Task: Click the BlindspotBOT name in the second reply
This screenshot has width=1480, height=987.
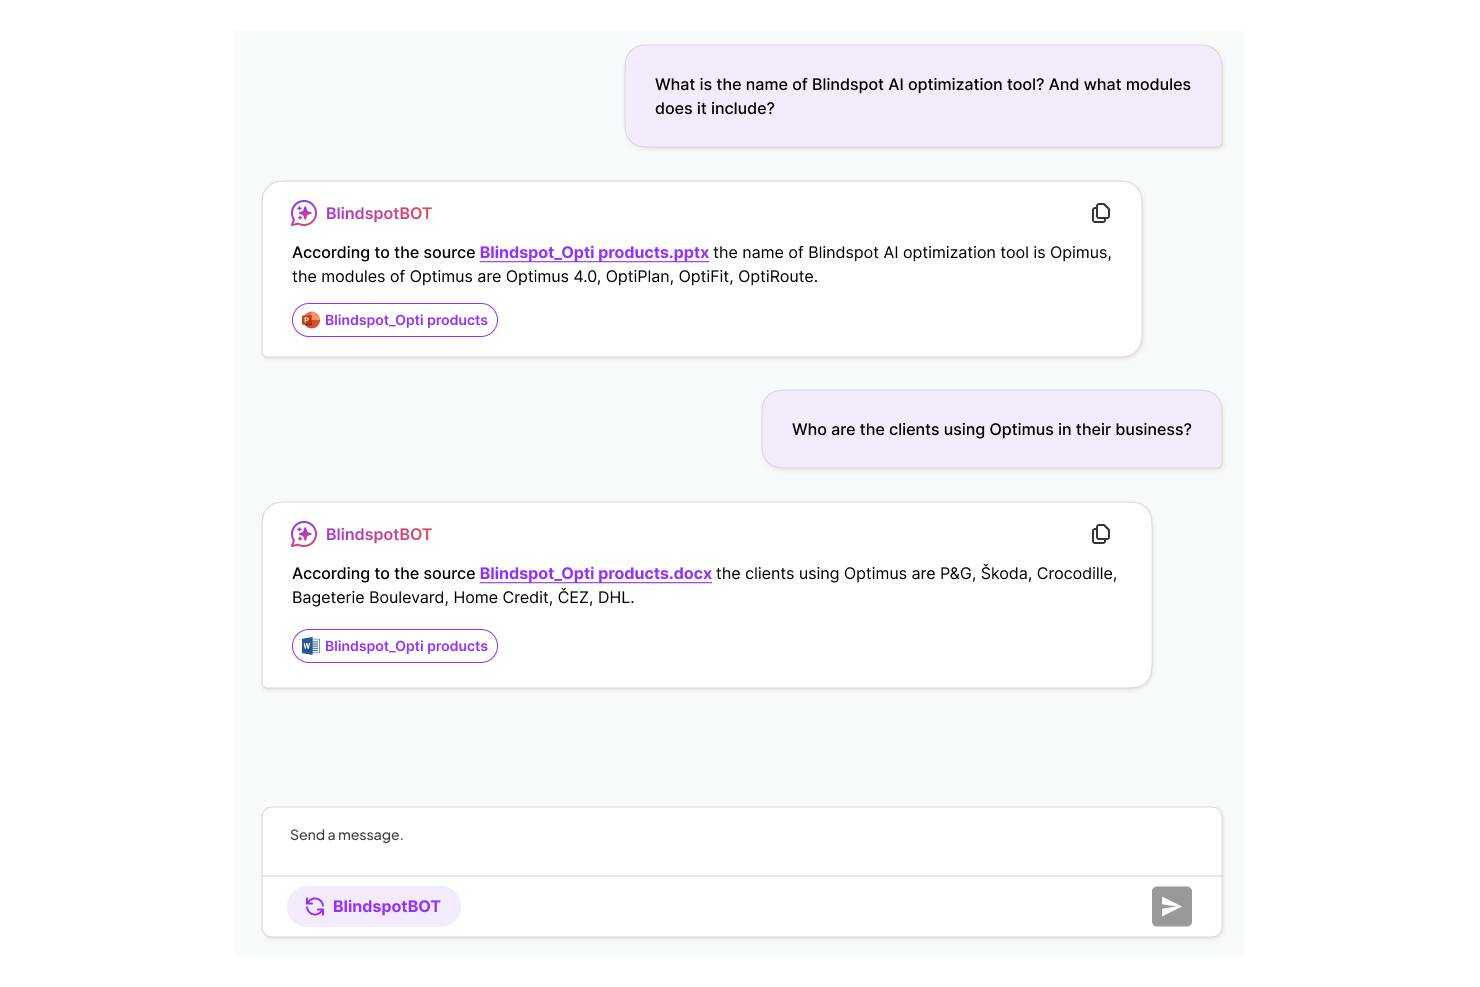Action: (379, 535)
